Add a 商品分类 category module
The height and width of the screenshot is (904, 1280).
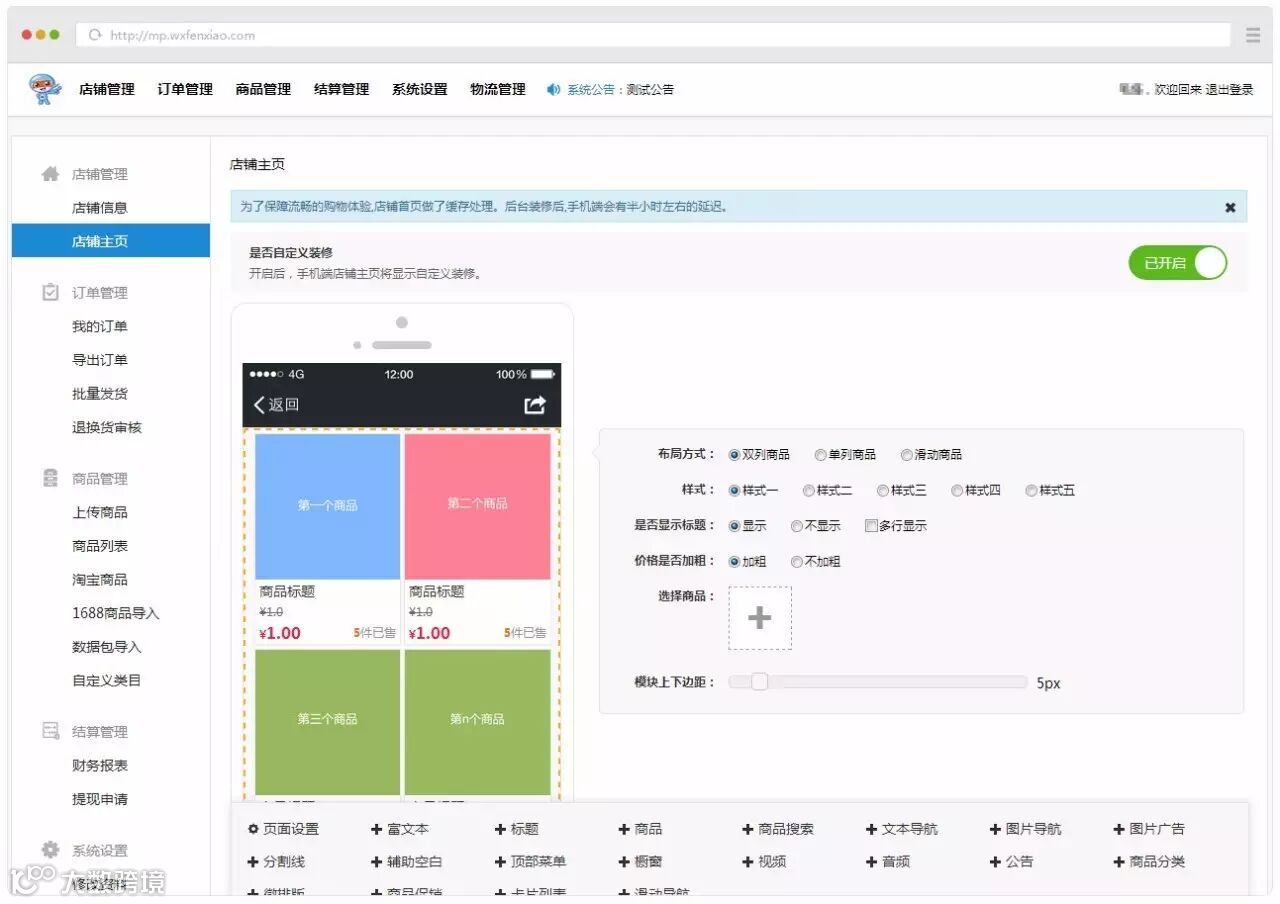coord(1150,861)
